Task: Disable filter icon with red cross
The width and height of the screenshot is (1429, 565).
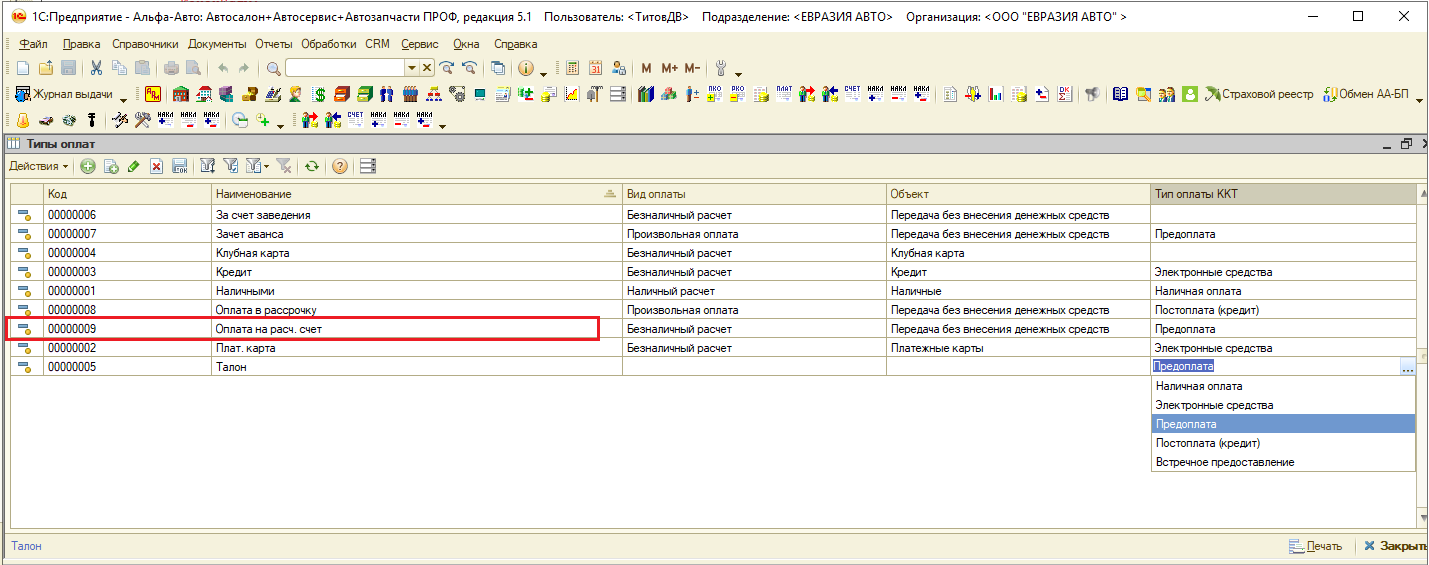Action: pyautogui.click(x=283, y=166)
